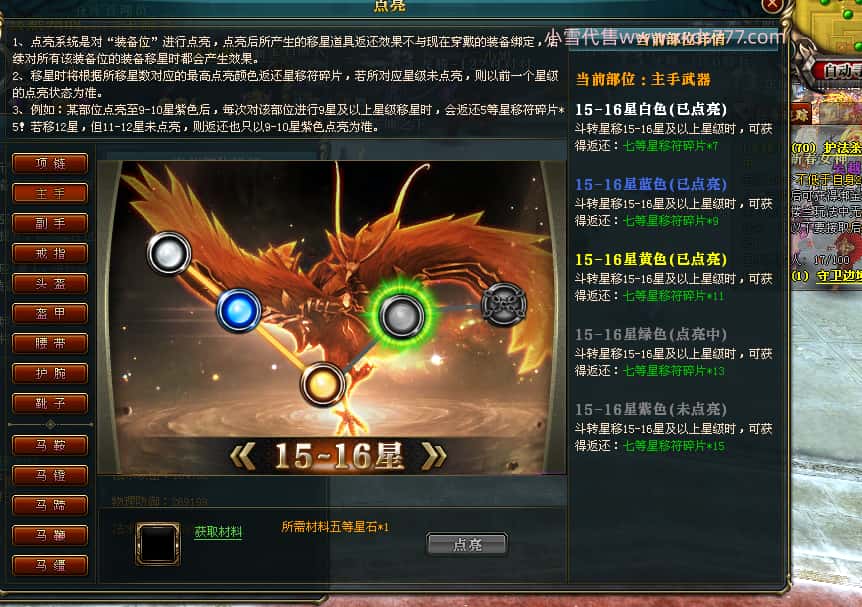Open the 获取材料 get materials link
This screenshot has height=607, width=862.
click(x=218, y=532)
